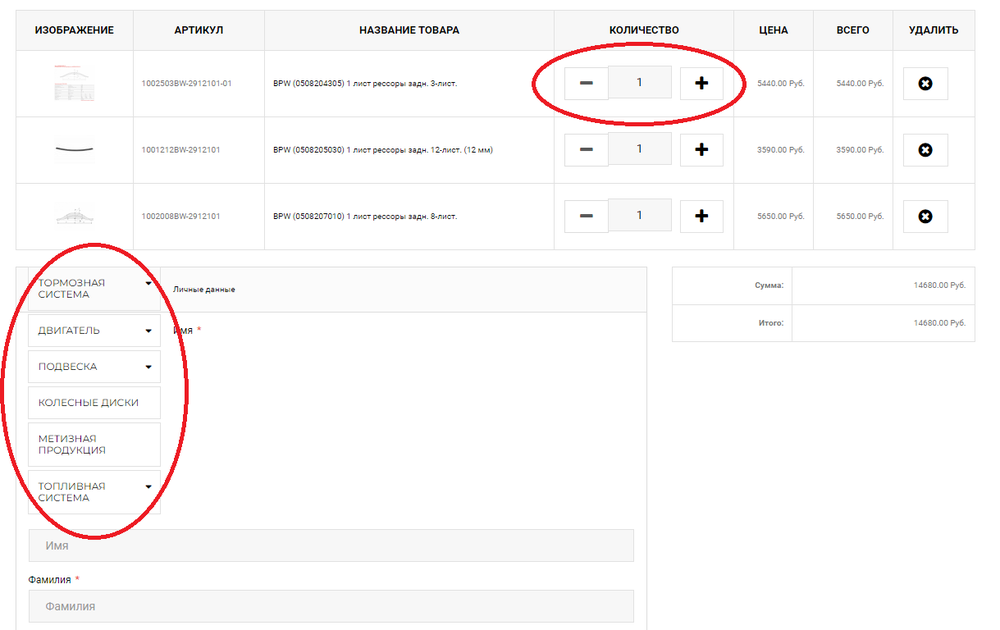Open the first product thumbnail image
1000x630 pixels.
[74, 83]
